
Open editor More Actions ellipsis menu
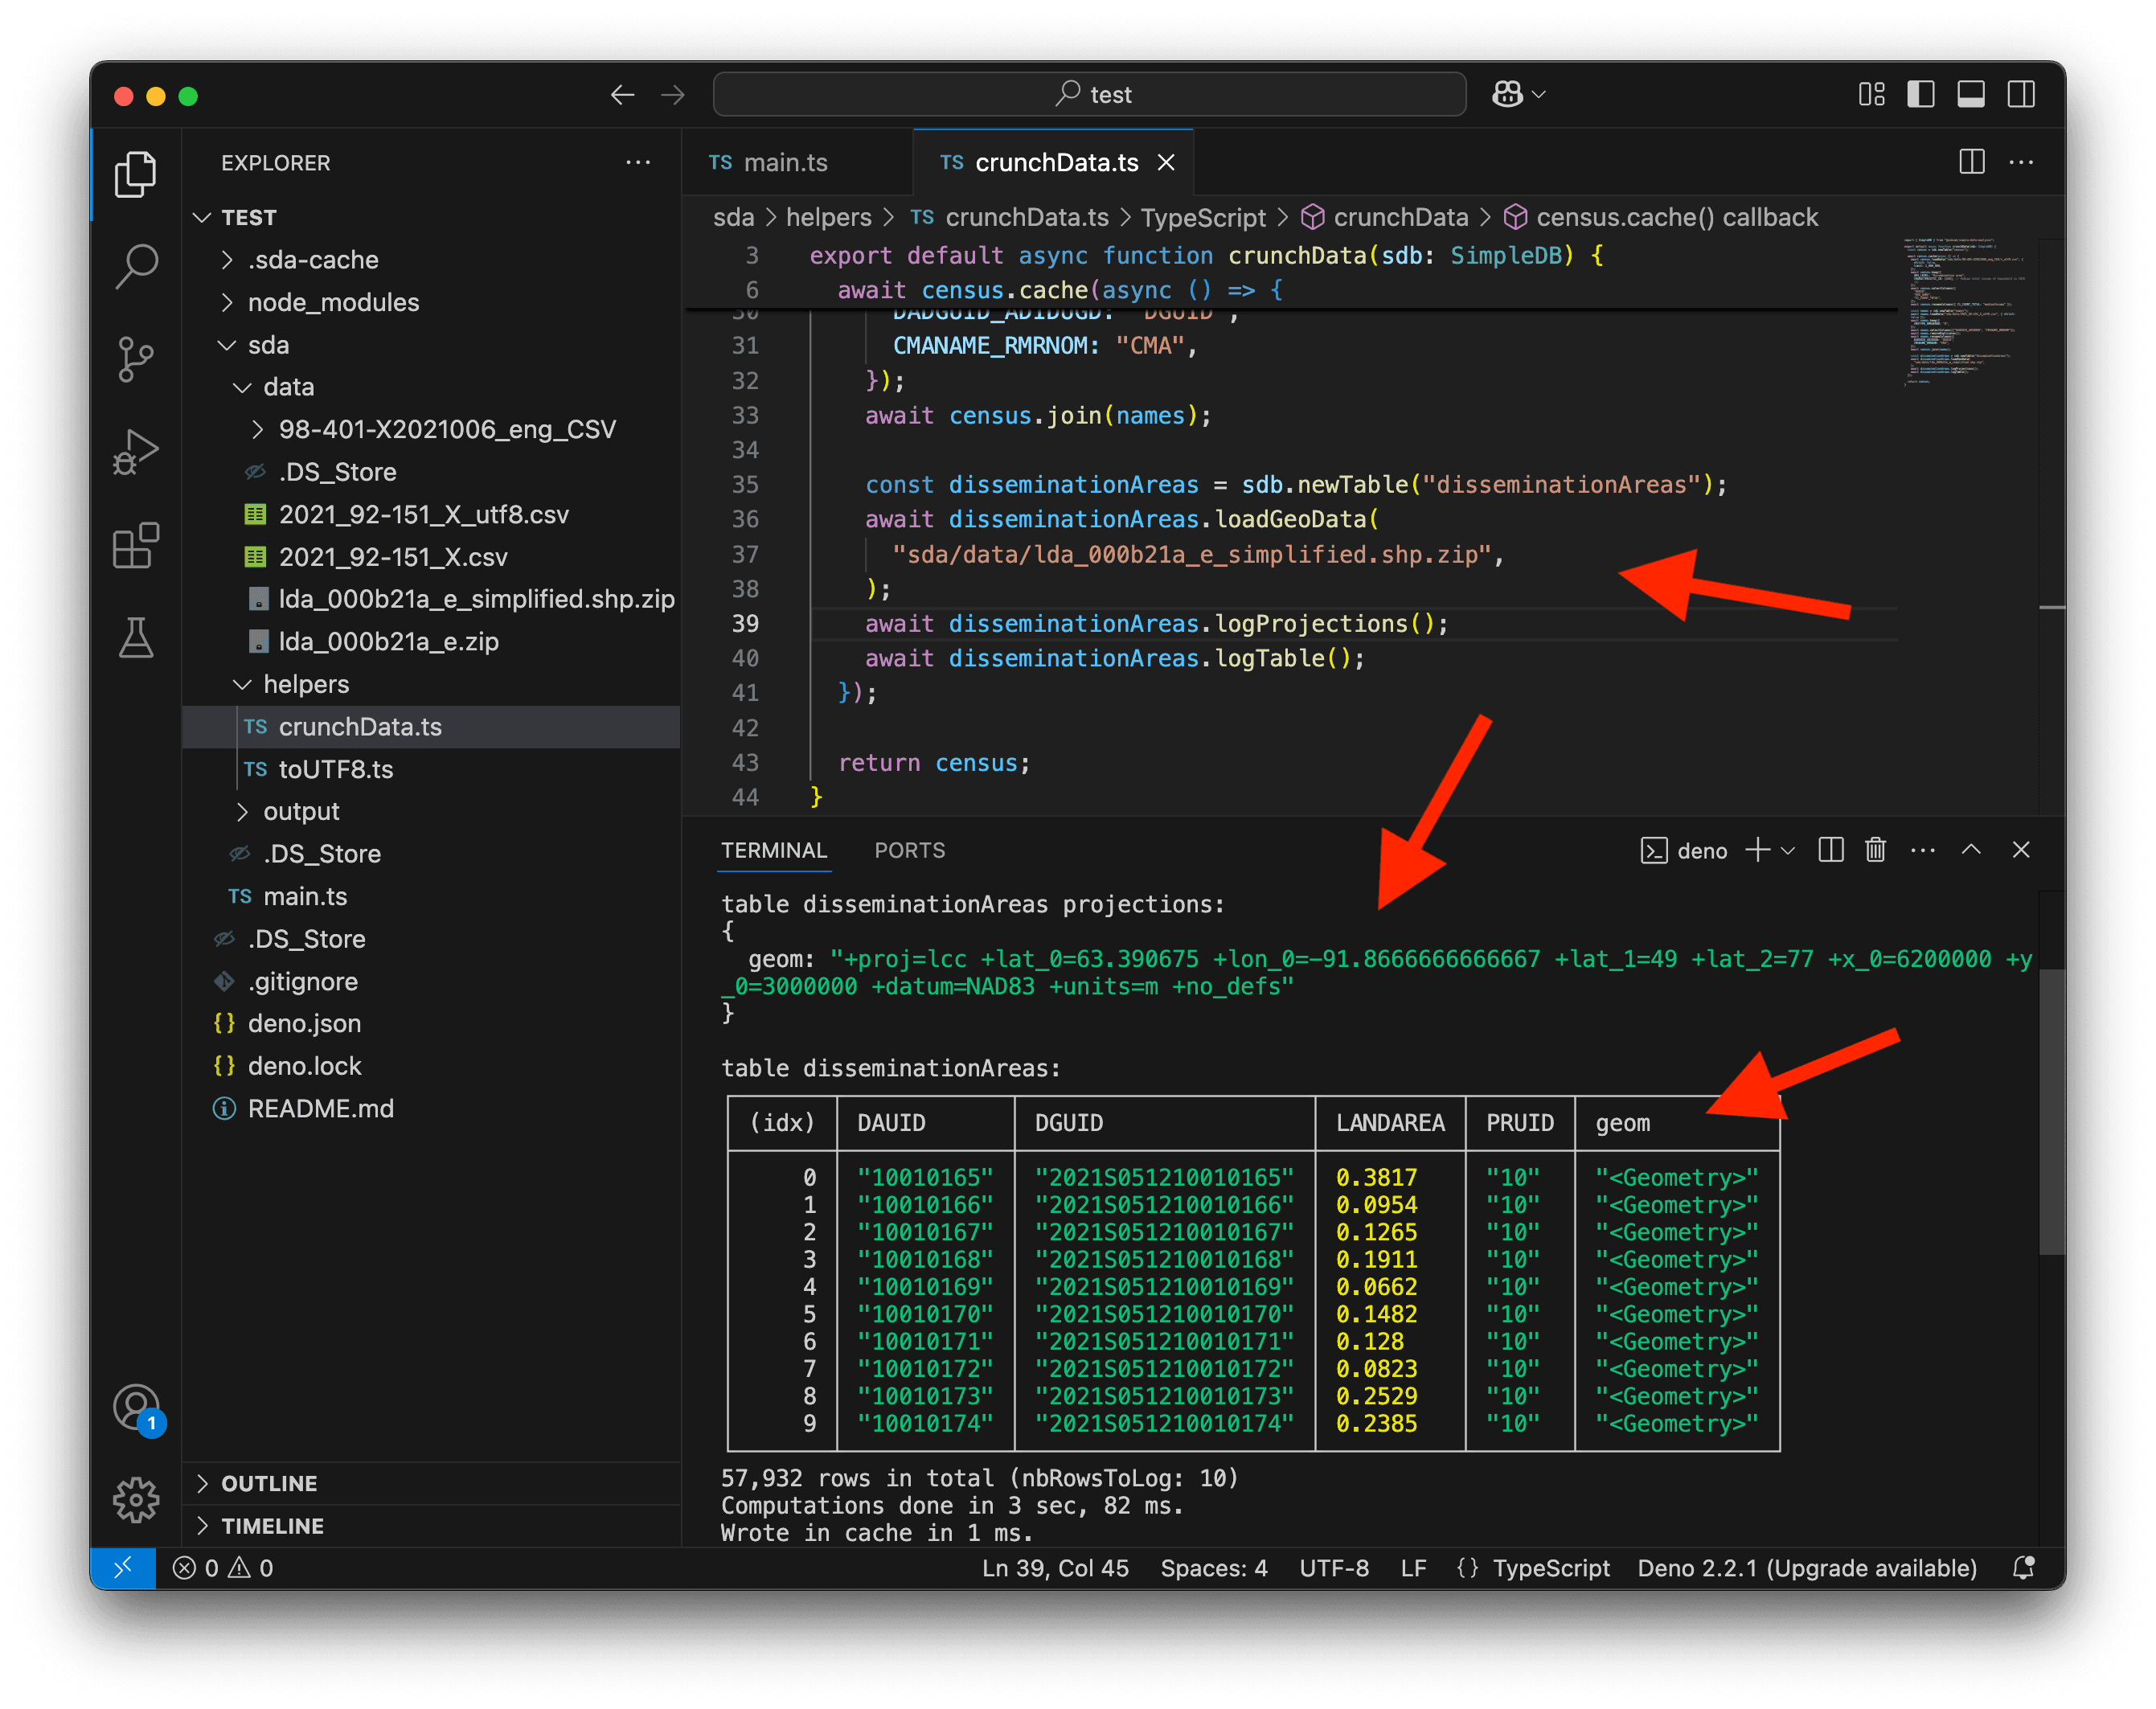tap(2021, 162)
